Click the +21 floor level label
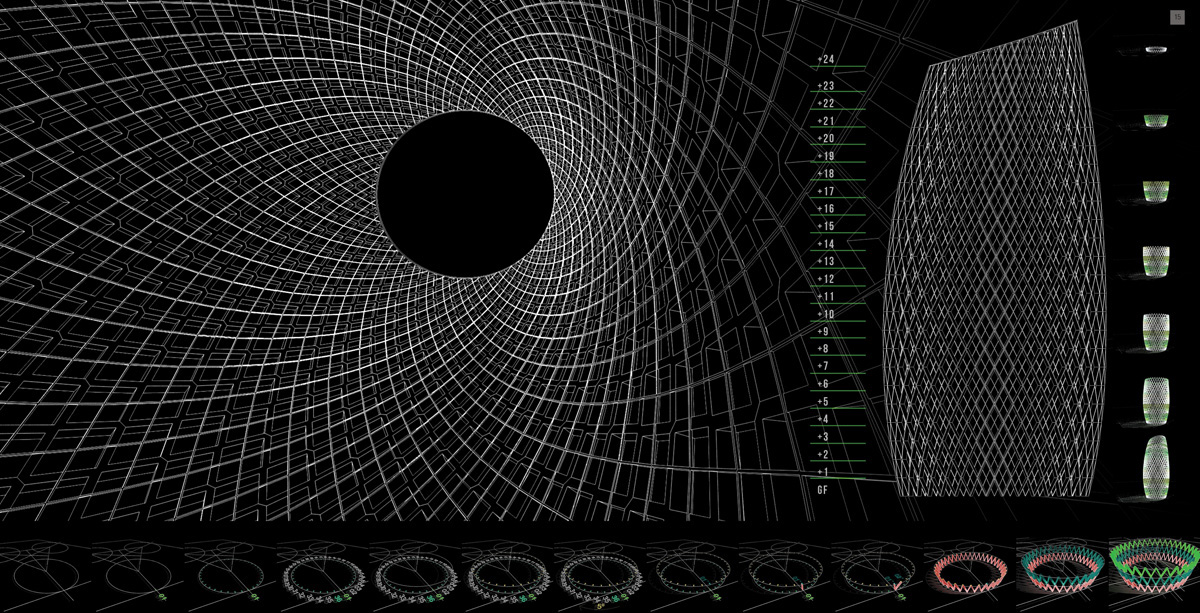The width and height of the screenshot is (1200, 613). (825, 121)
